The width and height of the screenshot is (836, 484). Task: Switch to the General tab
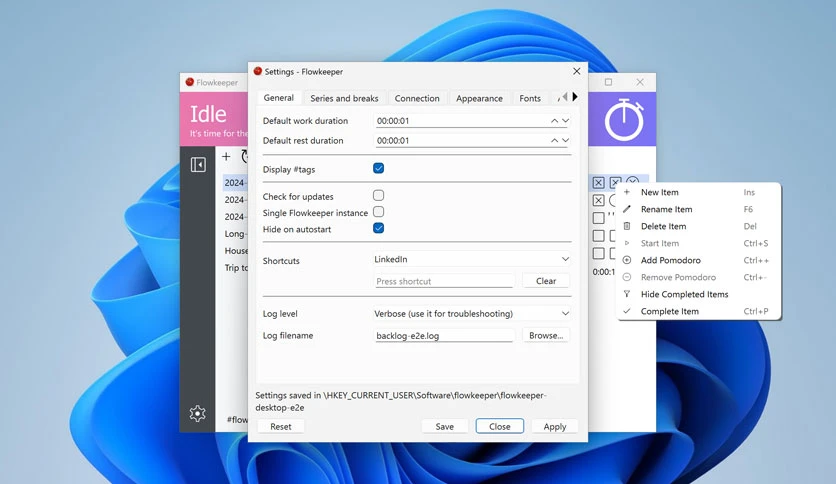(x=278, y=98)
